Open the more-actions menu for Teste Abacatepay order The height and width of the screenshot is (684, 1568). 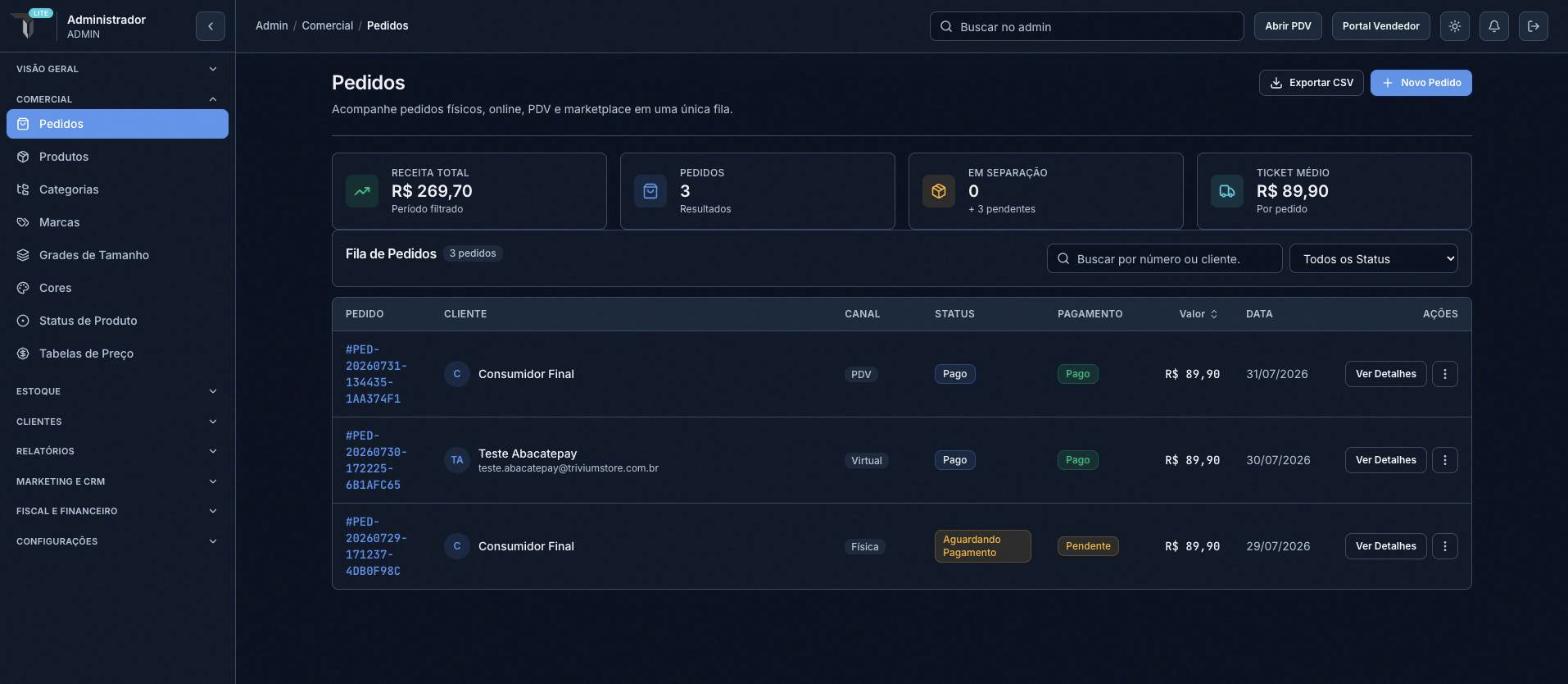point(1444,460)
